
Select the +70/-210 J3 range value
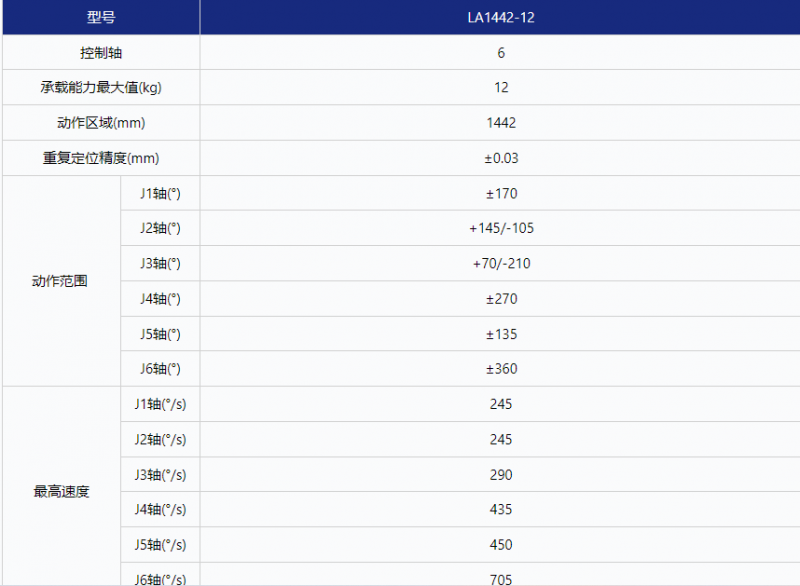click(x=501, y=264)
